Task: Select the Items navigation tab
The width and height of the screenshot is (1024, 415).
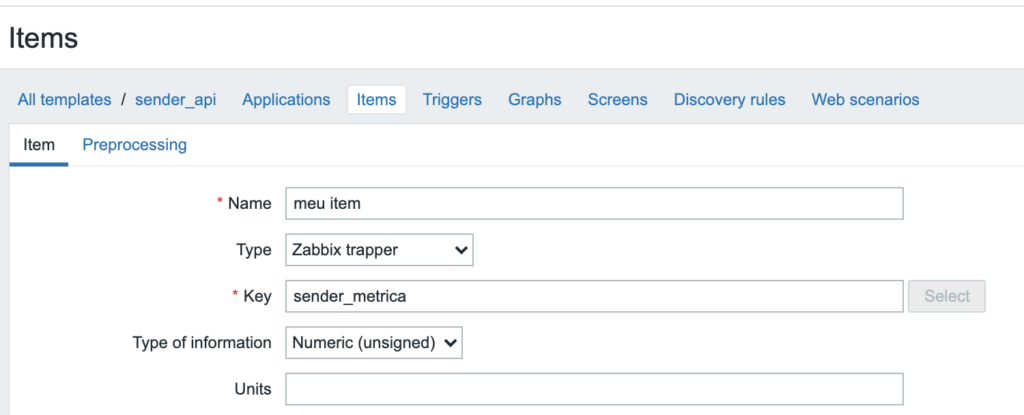Action: pos(376,100)
